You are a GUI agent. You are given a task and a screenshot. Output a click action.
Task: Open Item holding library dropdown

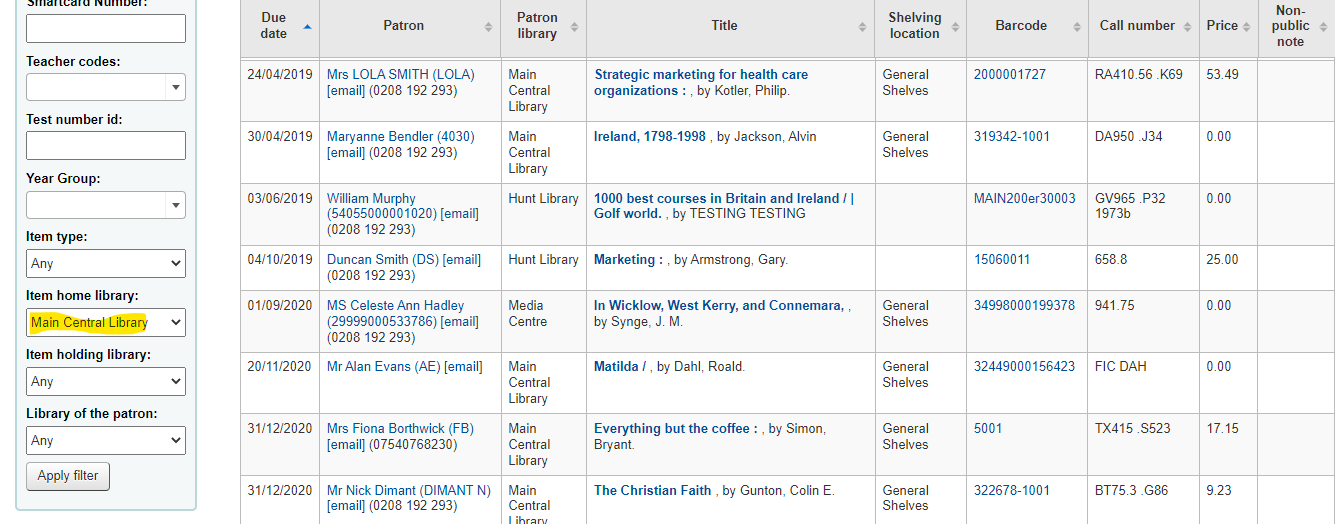(x=106, y=381)
